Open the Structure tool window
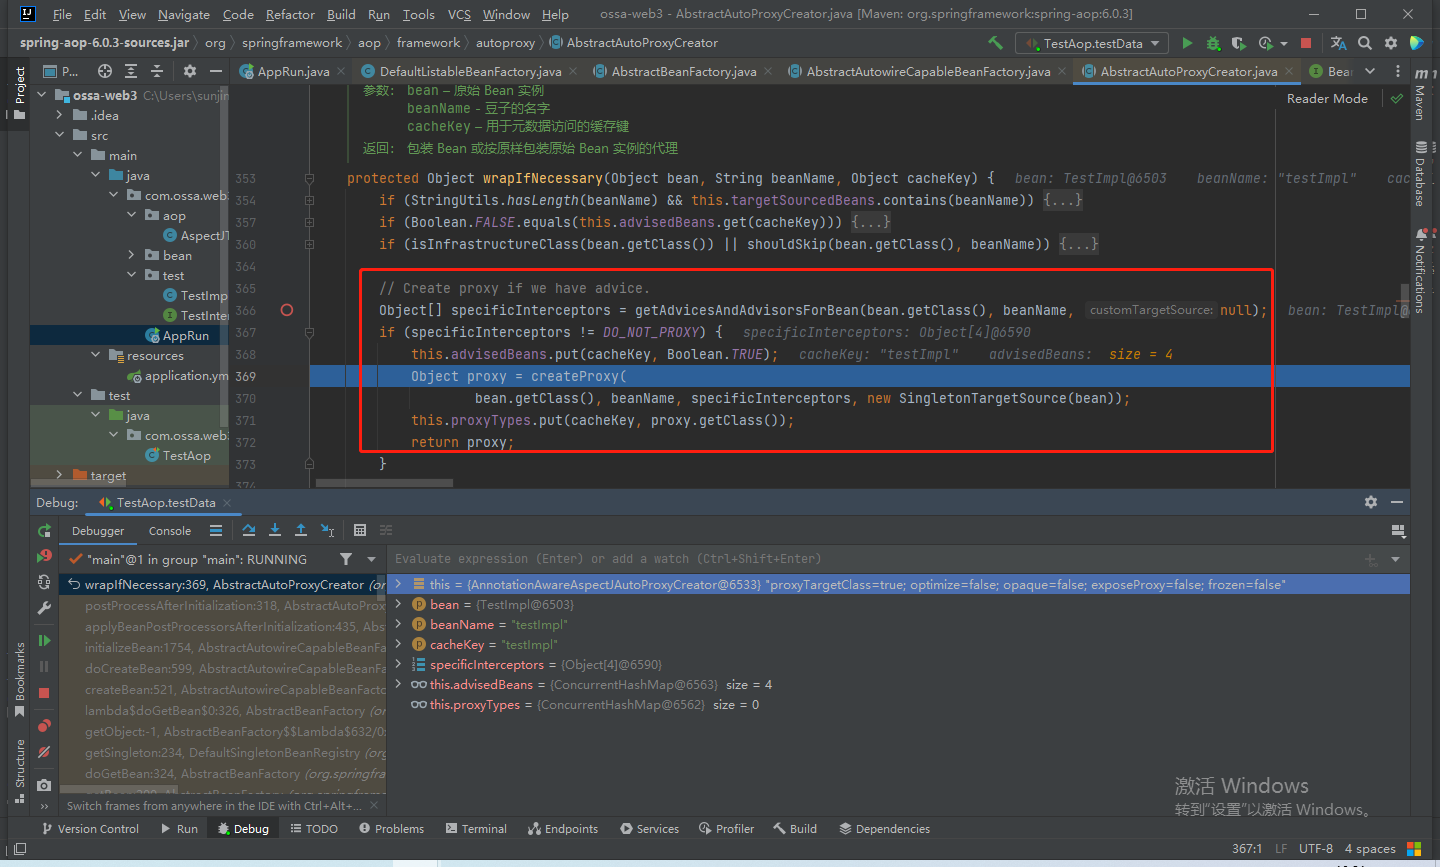Viewport: 1440px width, 867px height. click(19, 770)
